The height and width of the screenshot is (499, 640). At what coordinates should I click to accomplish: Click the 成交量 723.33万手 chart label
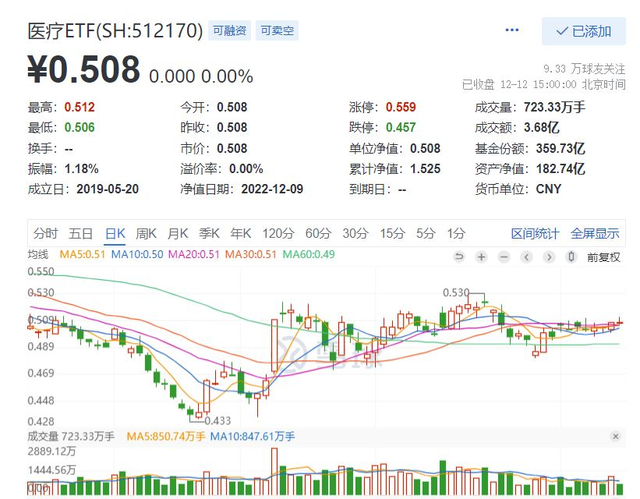[71, 437]
